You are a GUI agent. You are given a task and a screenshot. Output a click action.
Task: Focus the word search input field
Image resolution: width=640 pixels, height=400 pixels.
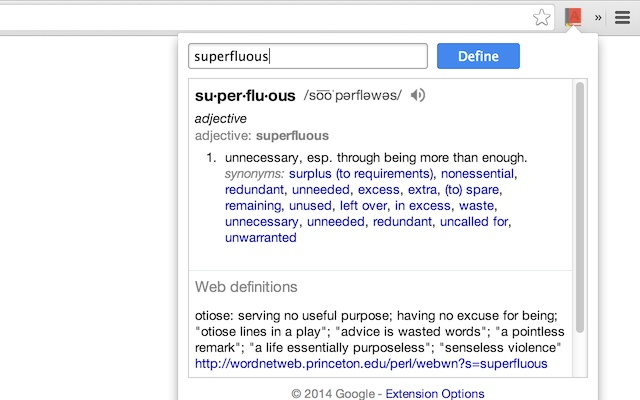(308, 56)
